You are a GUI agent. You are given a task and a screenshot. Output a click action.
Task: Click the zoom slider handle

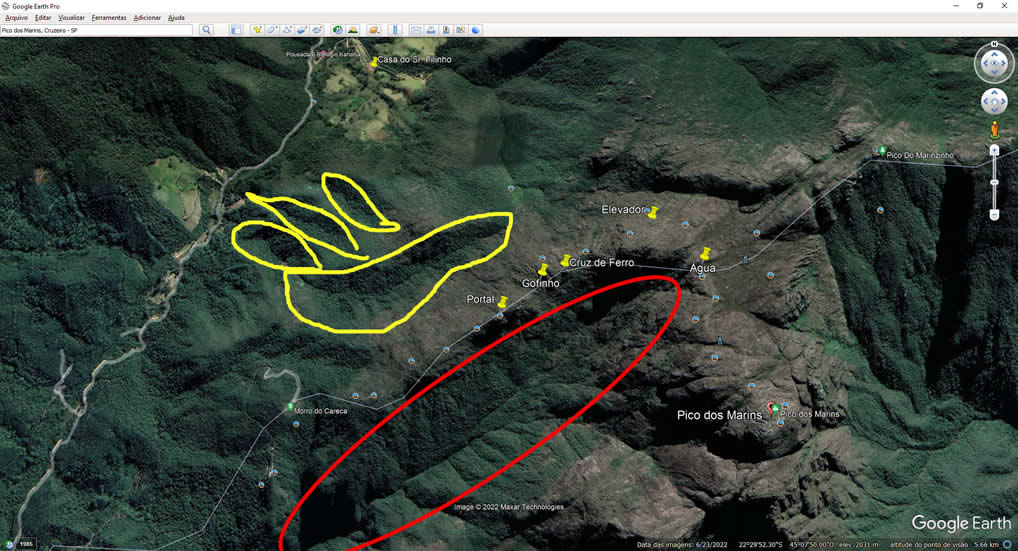tap(994, 183)
